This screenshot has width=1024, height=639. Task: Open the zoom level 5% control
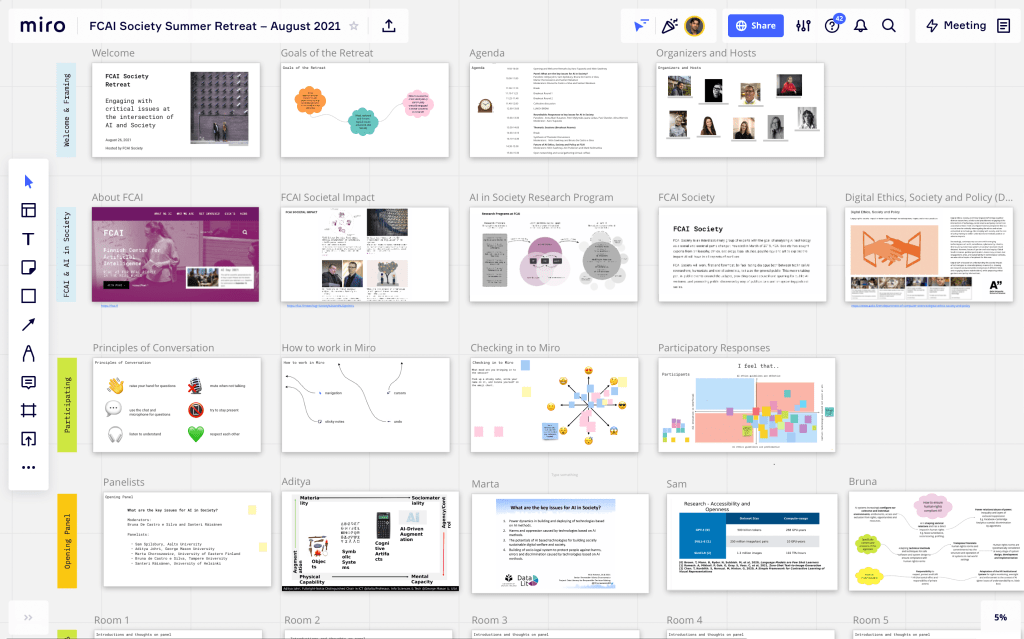point(1000,617)
